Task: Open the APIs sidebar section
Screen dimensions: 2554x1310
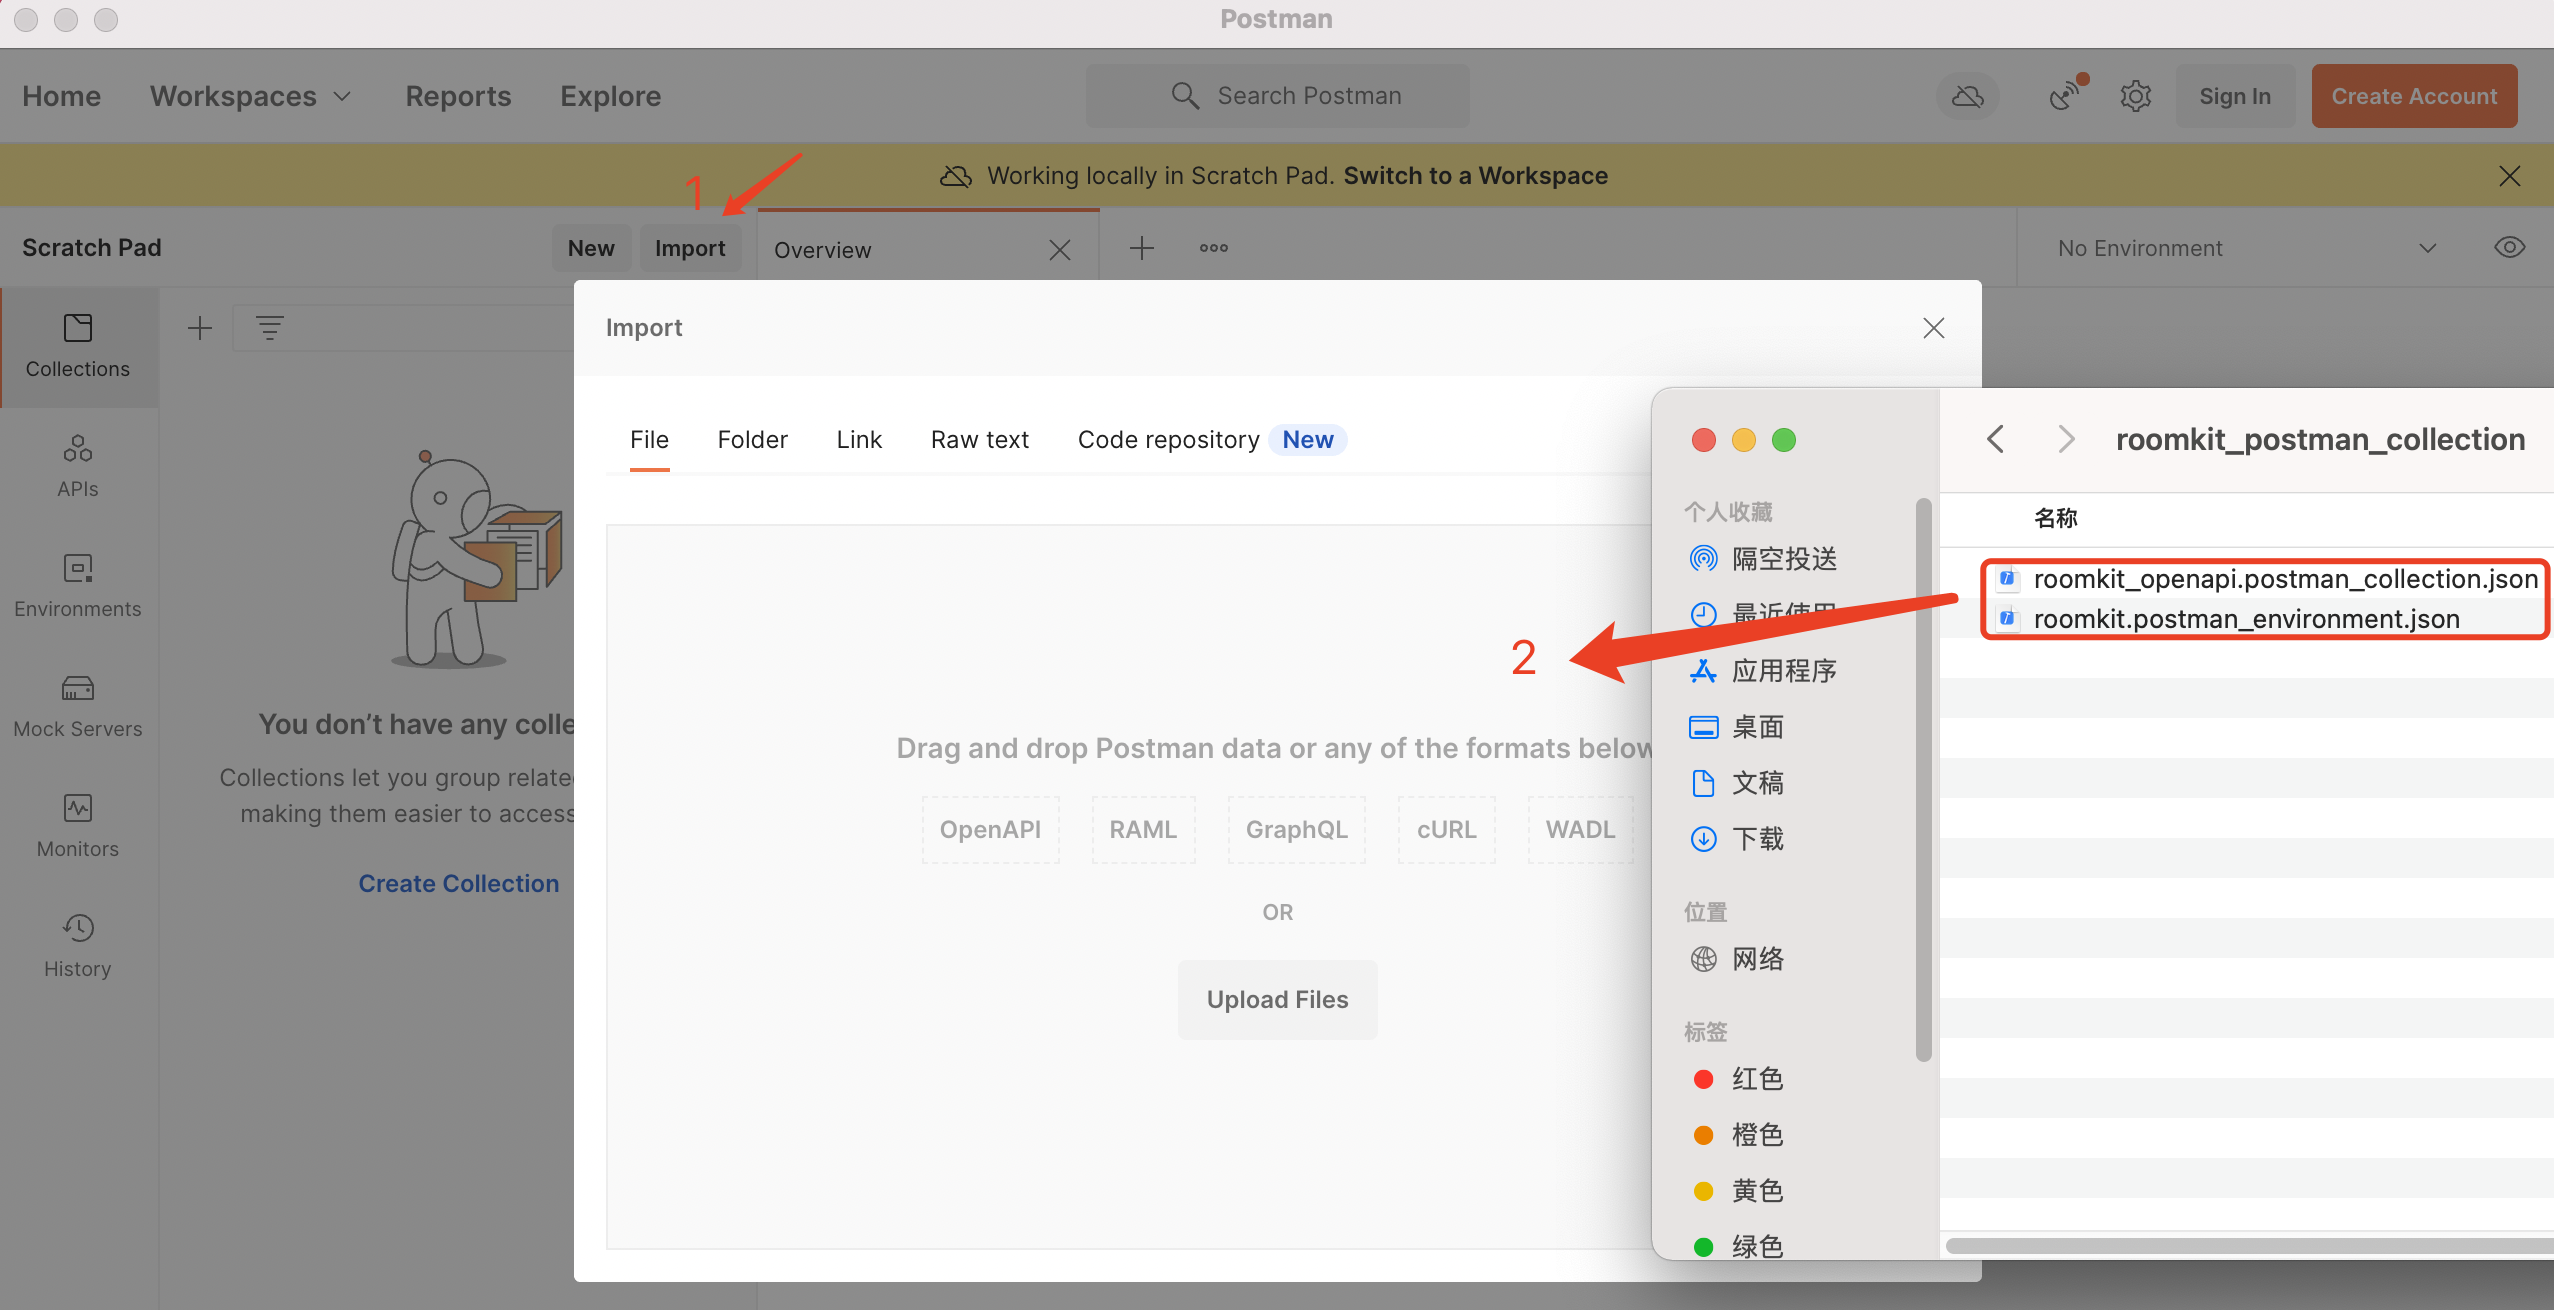Action: 78,466
